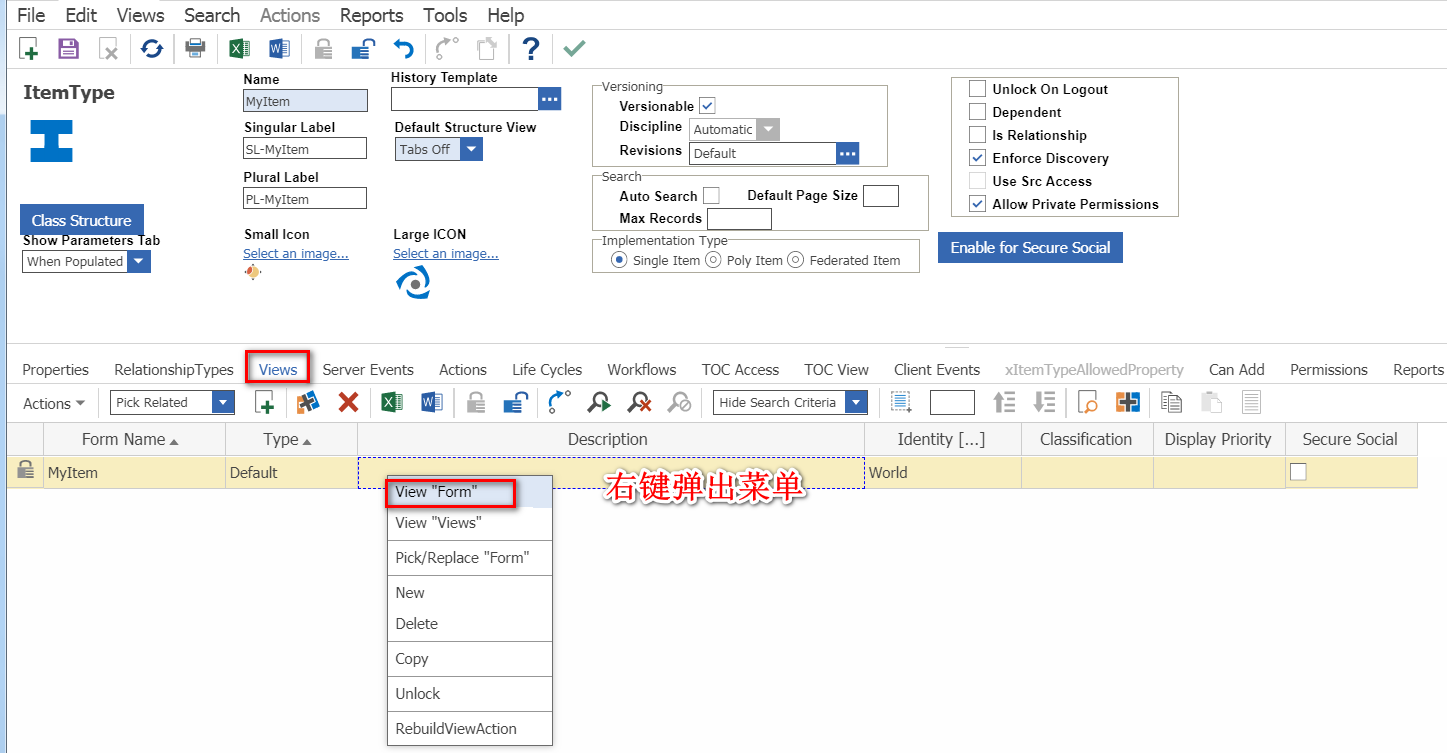Unlock related item in Views toolbar
This screenshot has height=753, width=1447.
click(x=516, y=403)
